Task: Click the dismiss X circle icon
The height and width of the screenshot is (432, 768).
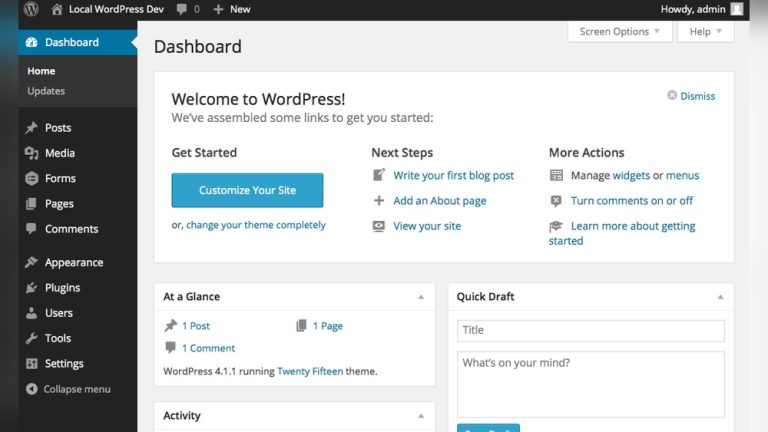Action: pos(672,95)
